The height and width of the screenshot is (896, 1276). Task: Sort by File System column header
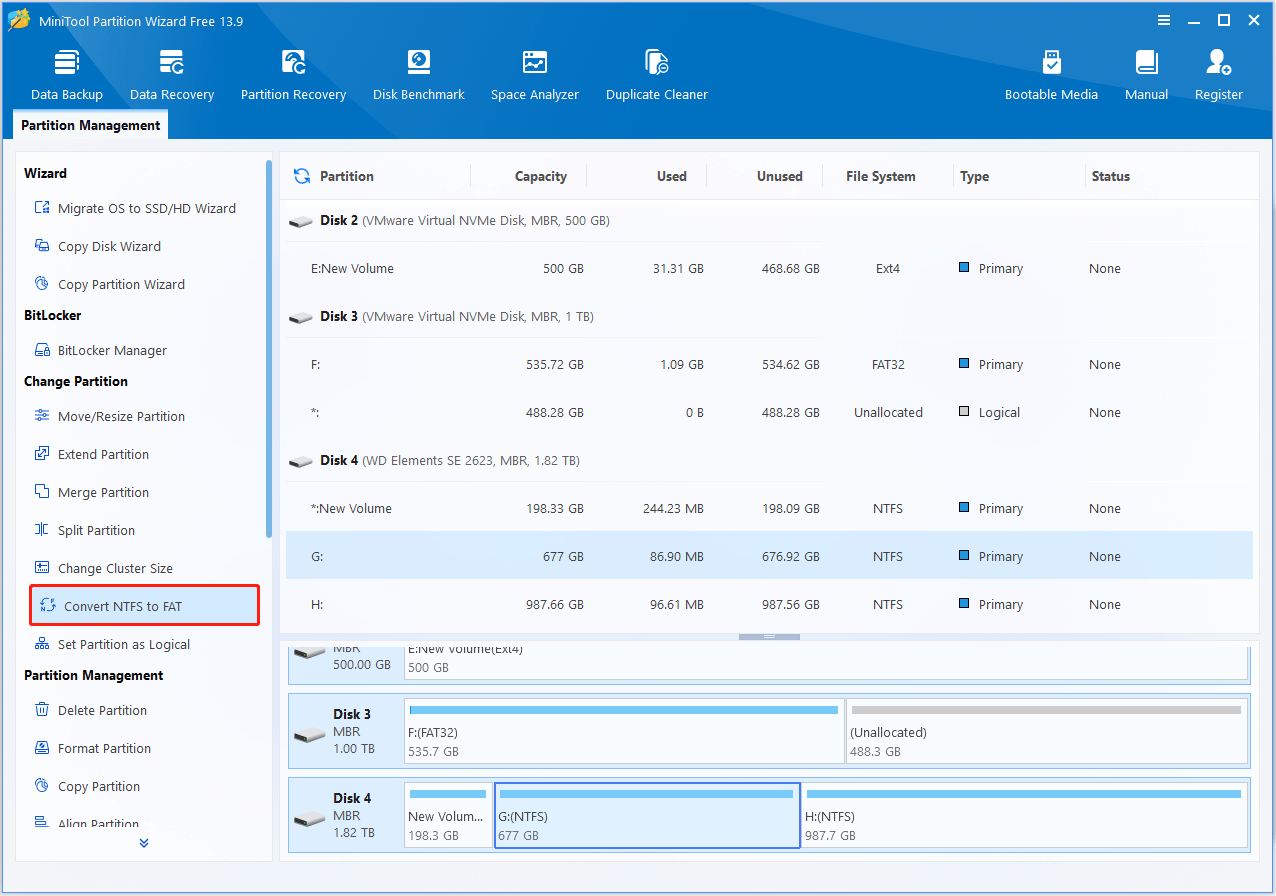point(880,176)
